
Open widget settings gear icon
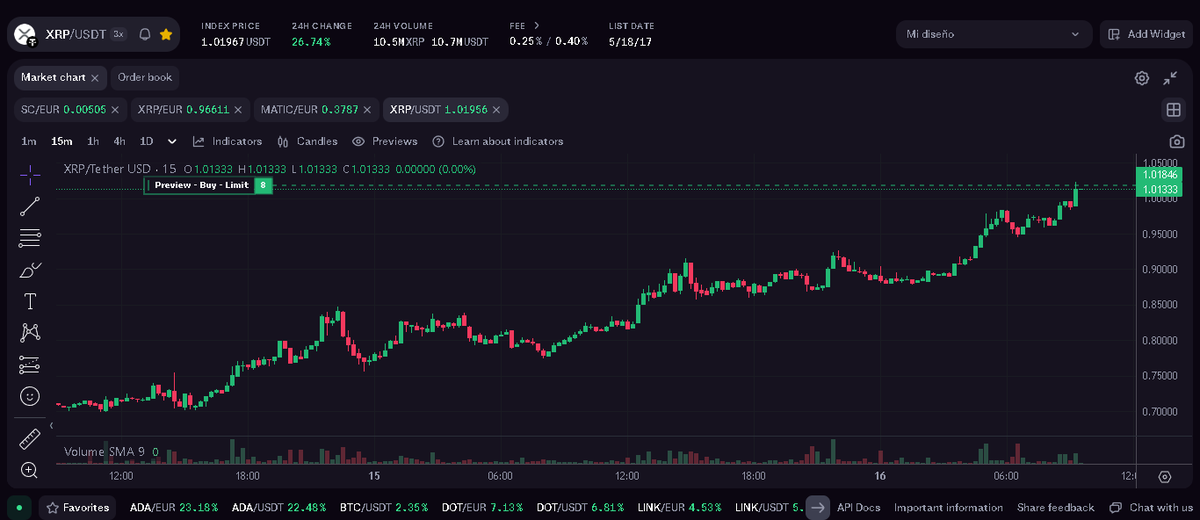coord(1142,78)
